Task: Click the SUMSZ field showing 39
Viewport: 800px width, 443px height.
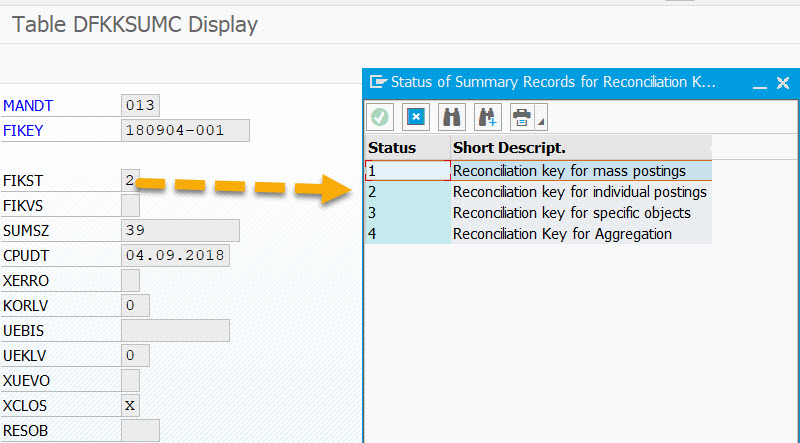Action: point(180,230)
